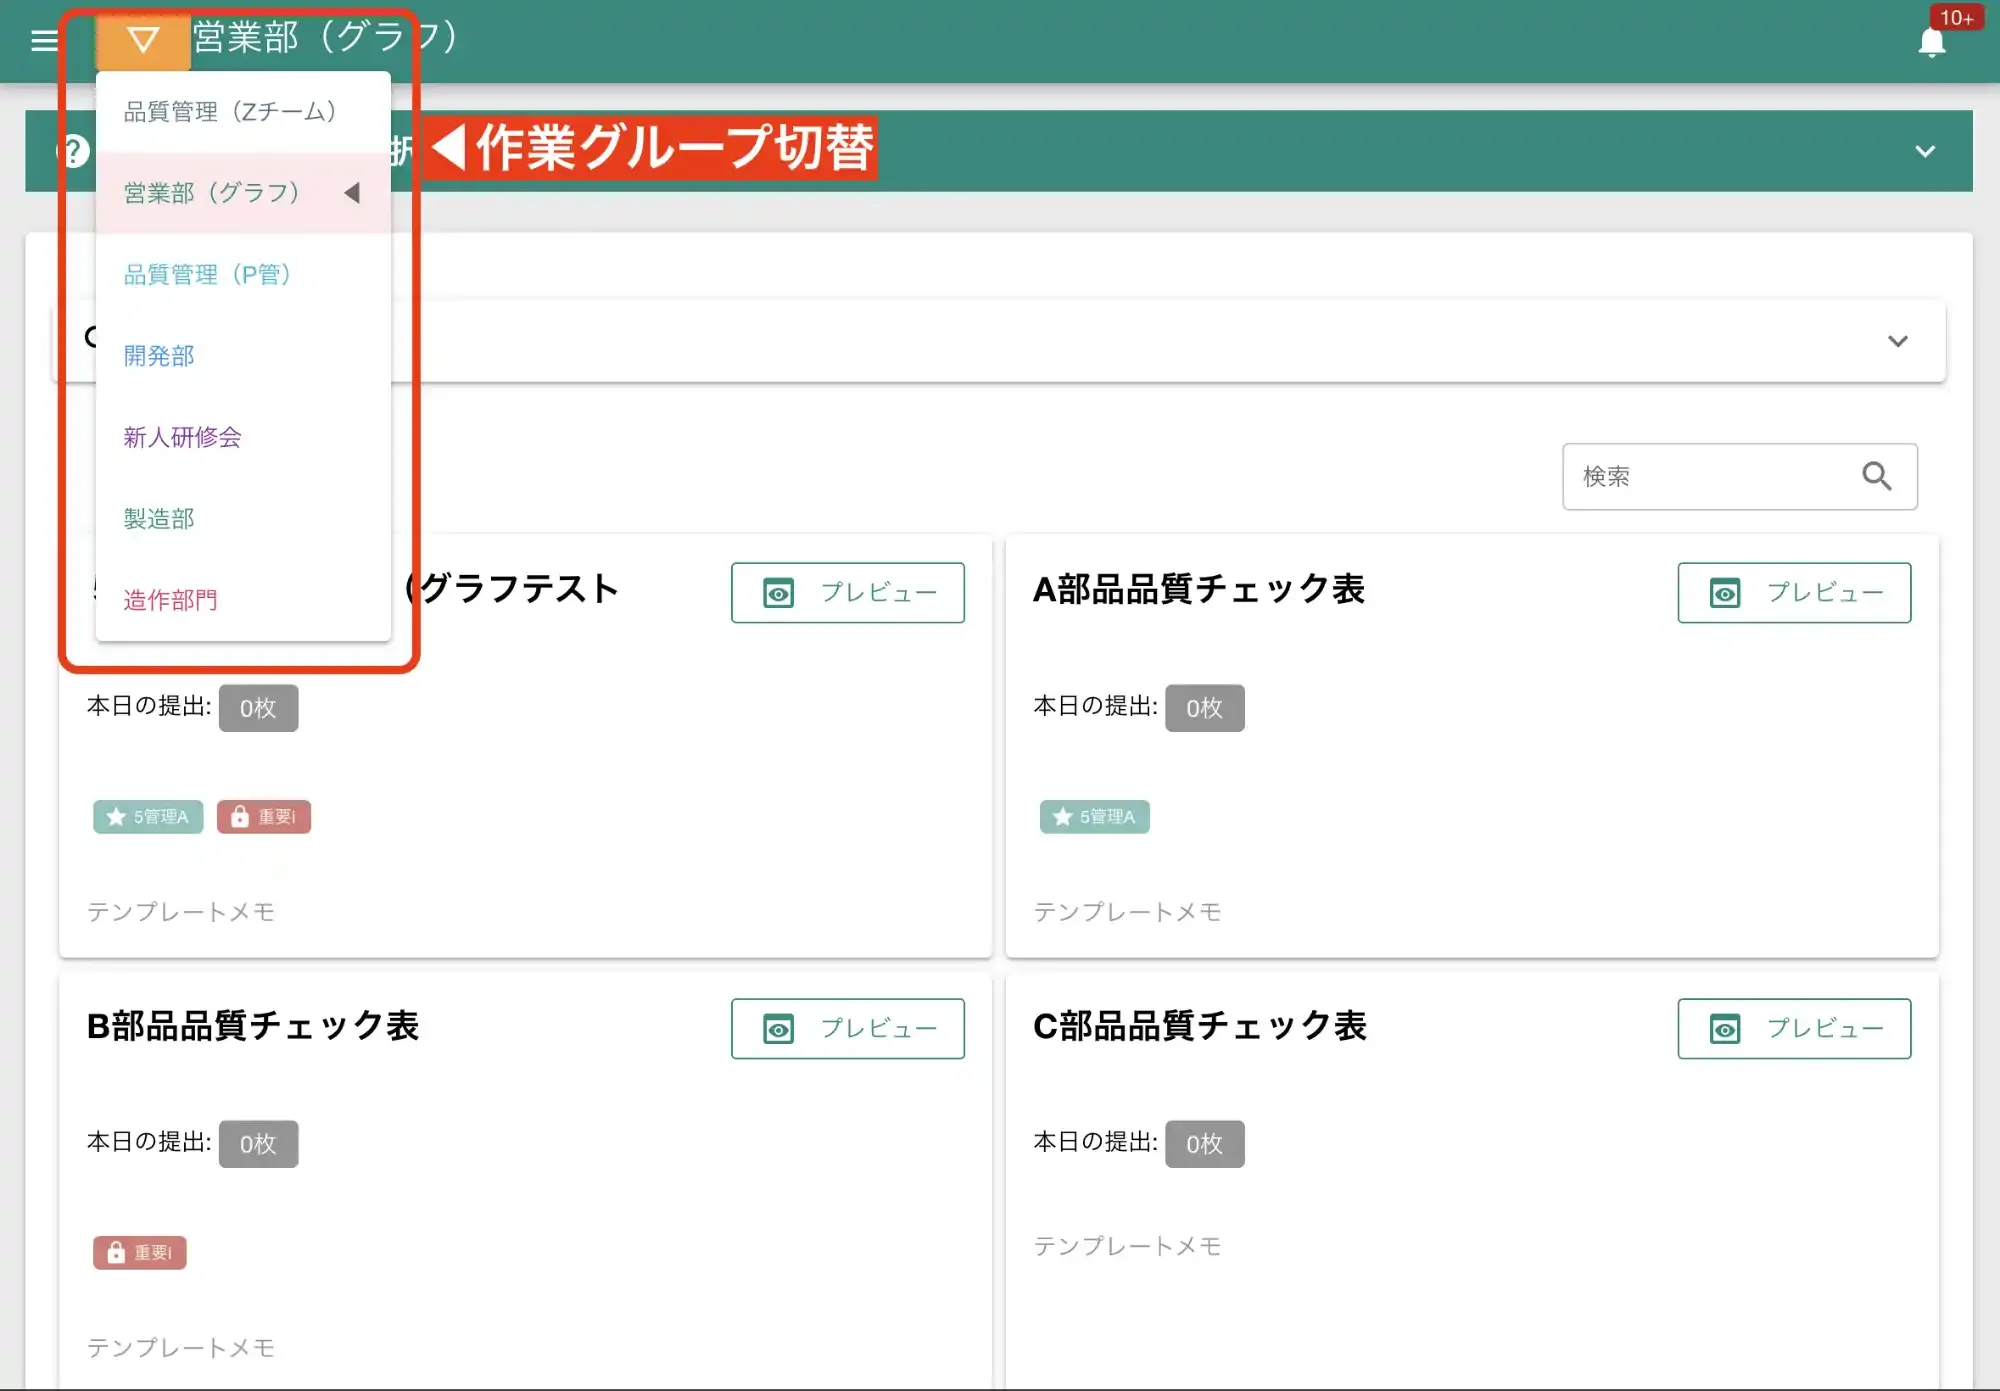
Task: Select 品質管理（Zチーム） from the group list
Action: 228,111
